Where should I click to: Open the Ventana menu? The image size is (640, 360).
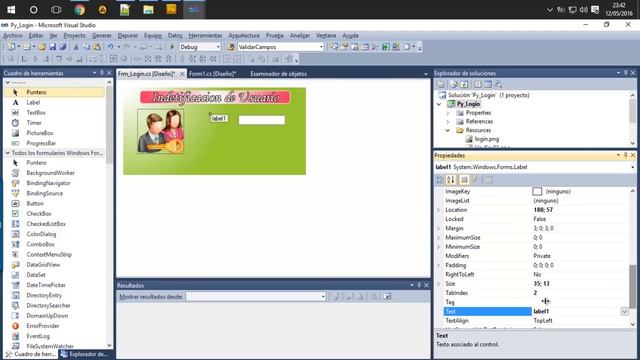[326, 36]
